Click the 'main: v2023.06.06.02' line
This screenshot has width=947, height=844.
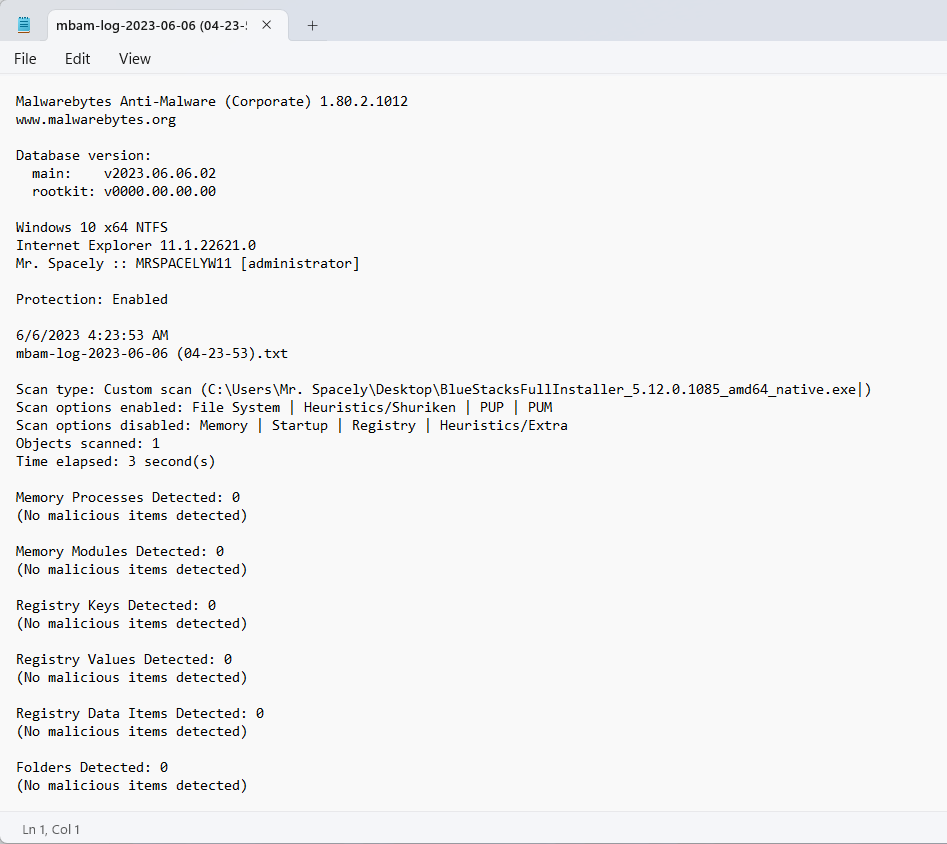tap(124, 173)
